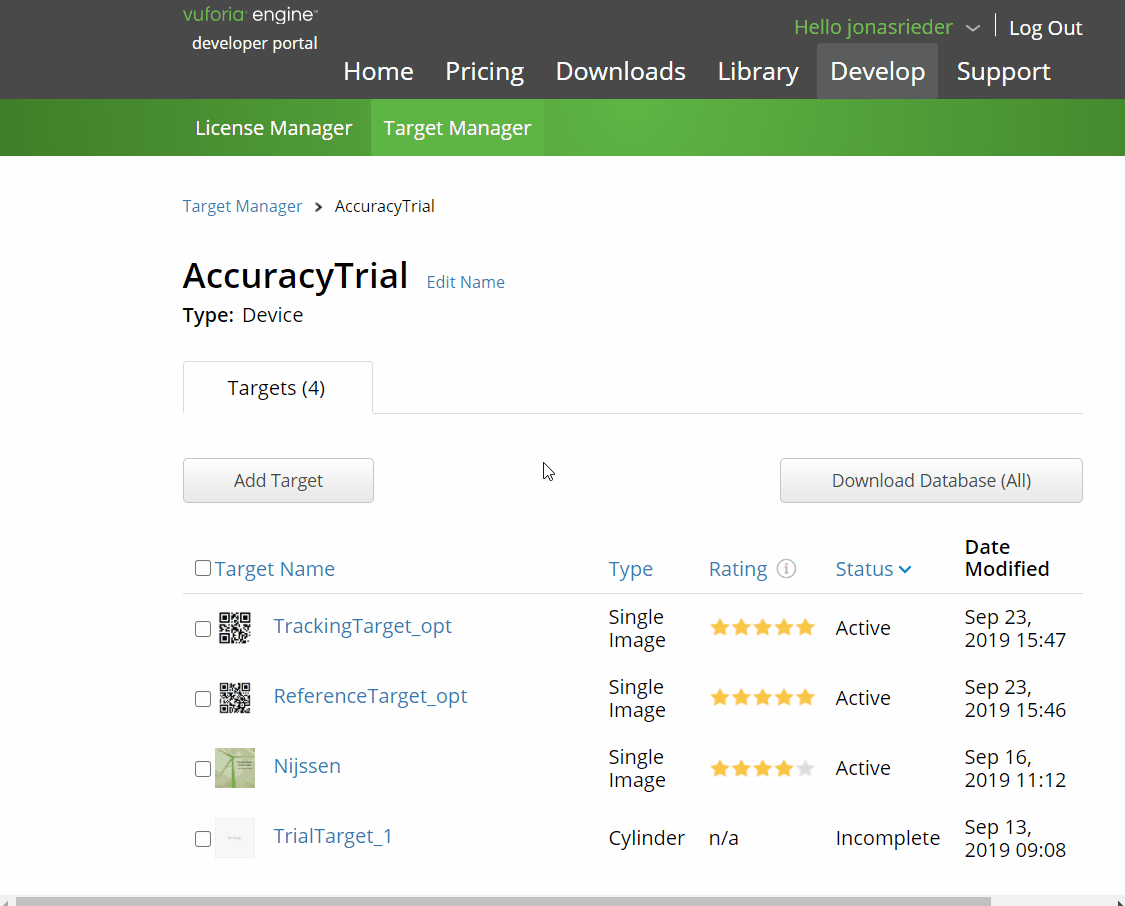Open the Downloads menu item

click(x=621, y=71)
